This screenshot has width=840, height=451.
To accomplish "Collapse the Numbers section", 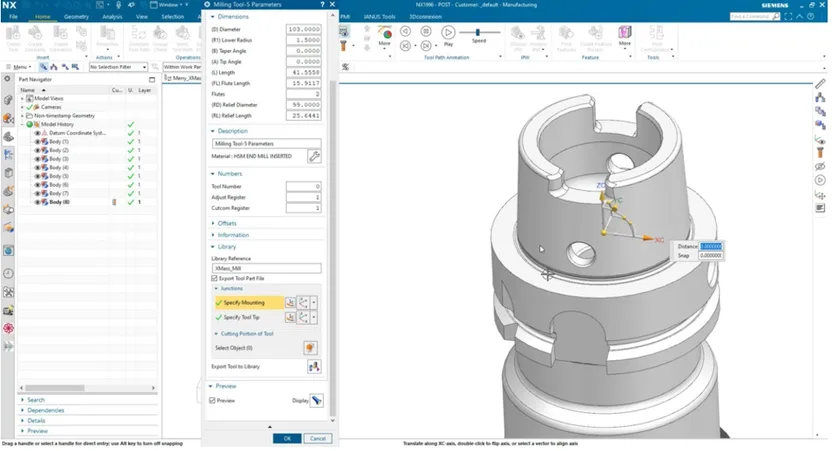I will (213, 174).
